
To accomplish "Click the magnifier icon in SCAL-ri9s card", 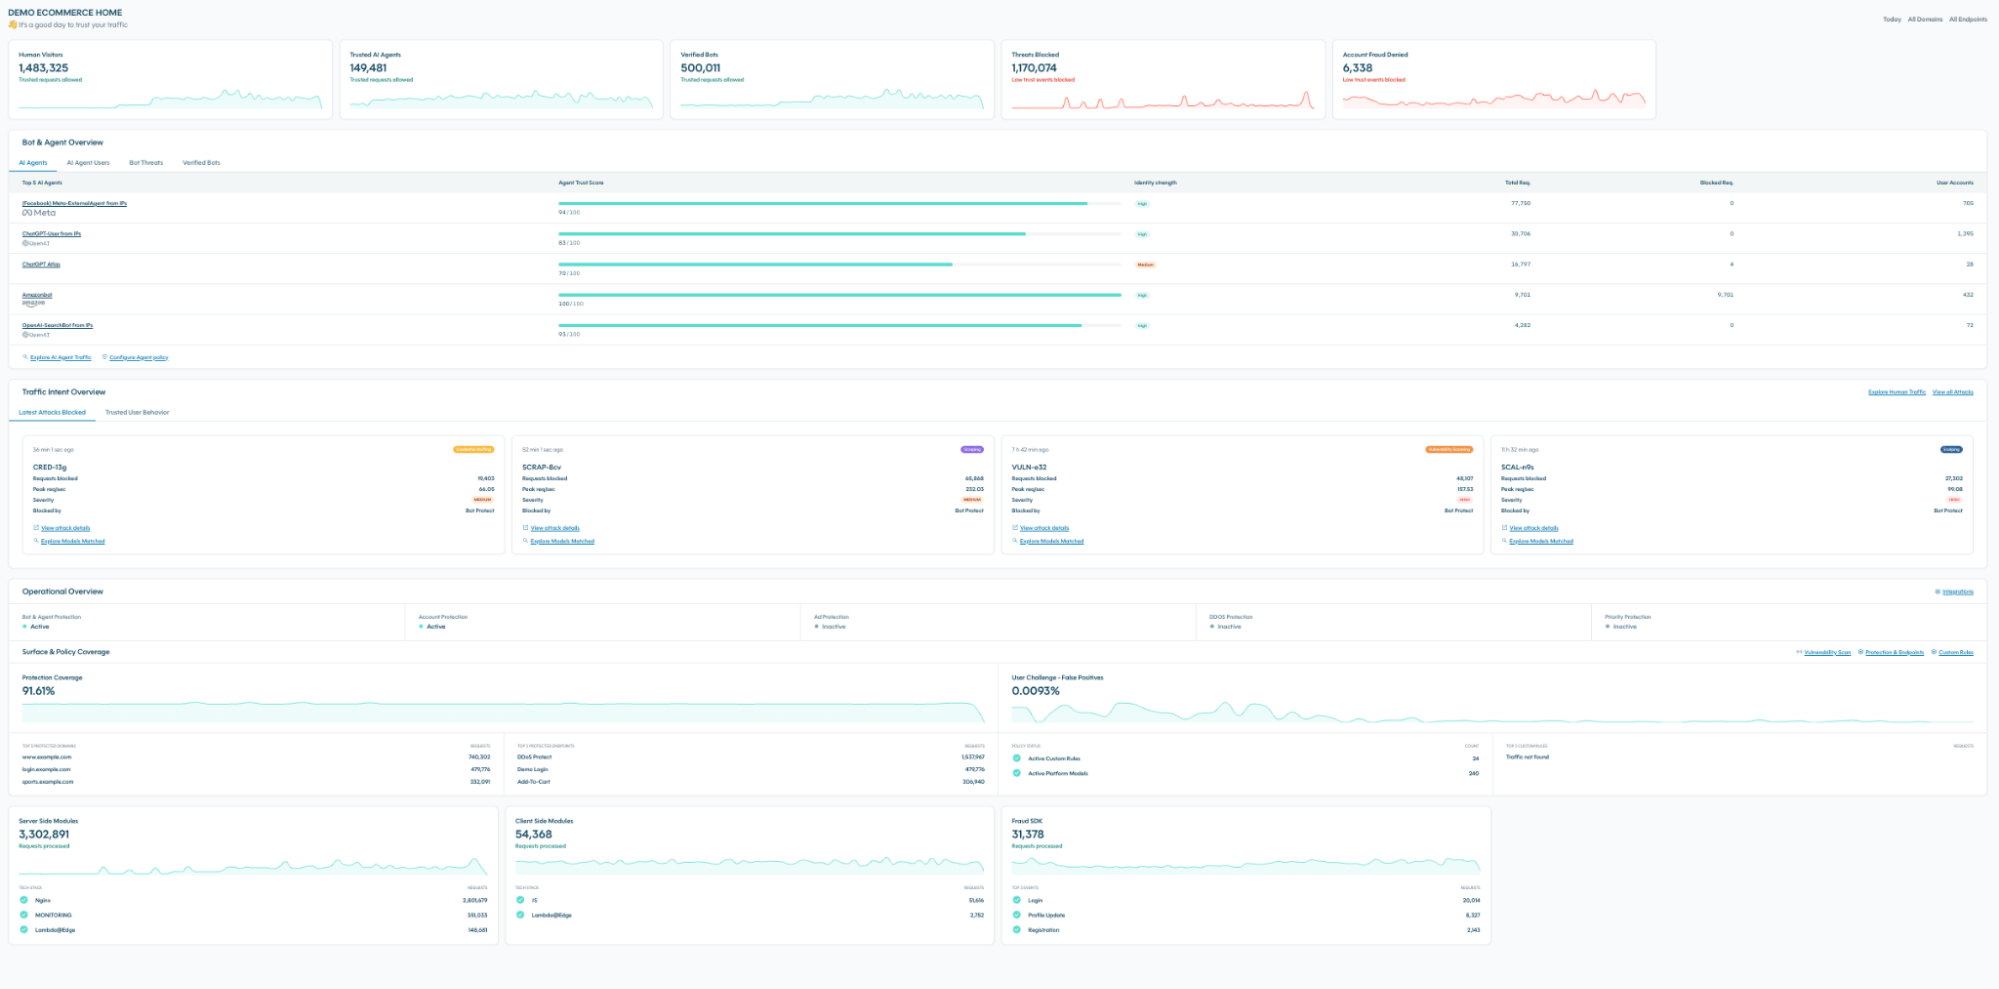I will pyautogui.click(x=1504, y=541).
